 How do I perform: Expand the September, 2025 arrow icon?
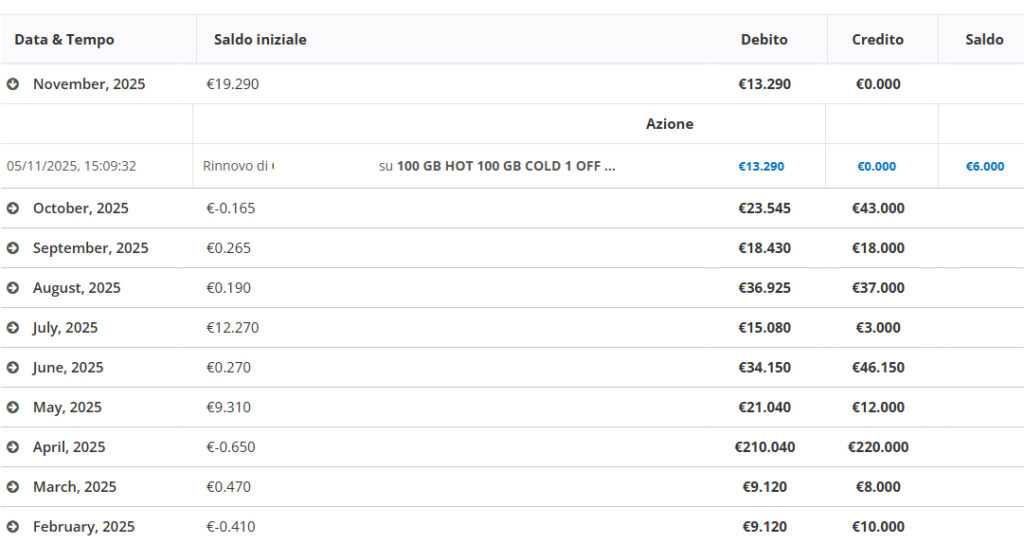[x=13, y=249]
